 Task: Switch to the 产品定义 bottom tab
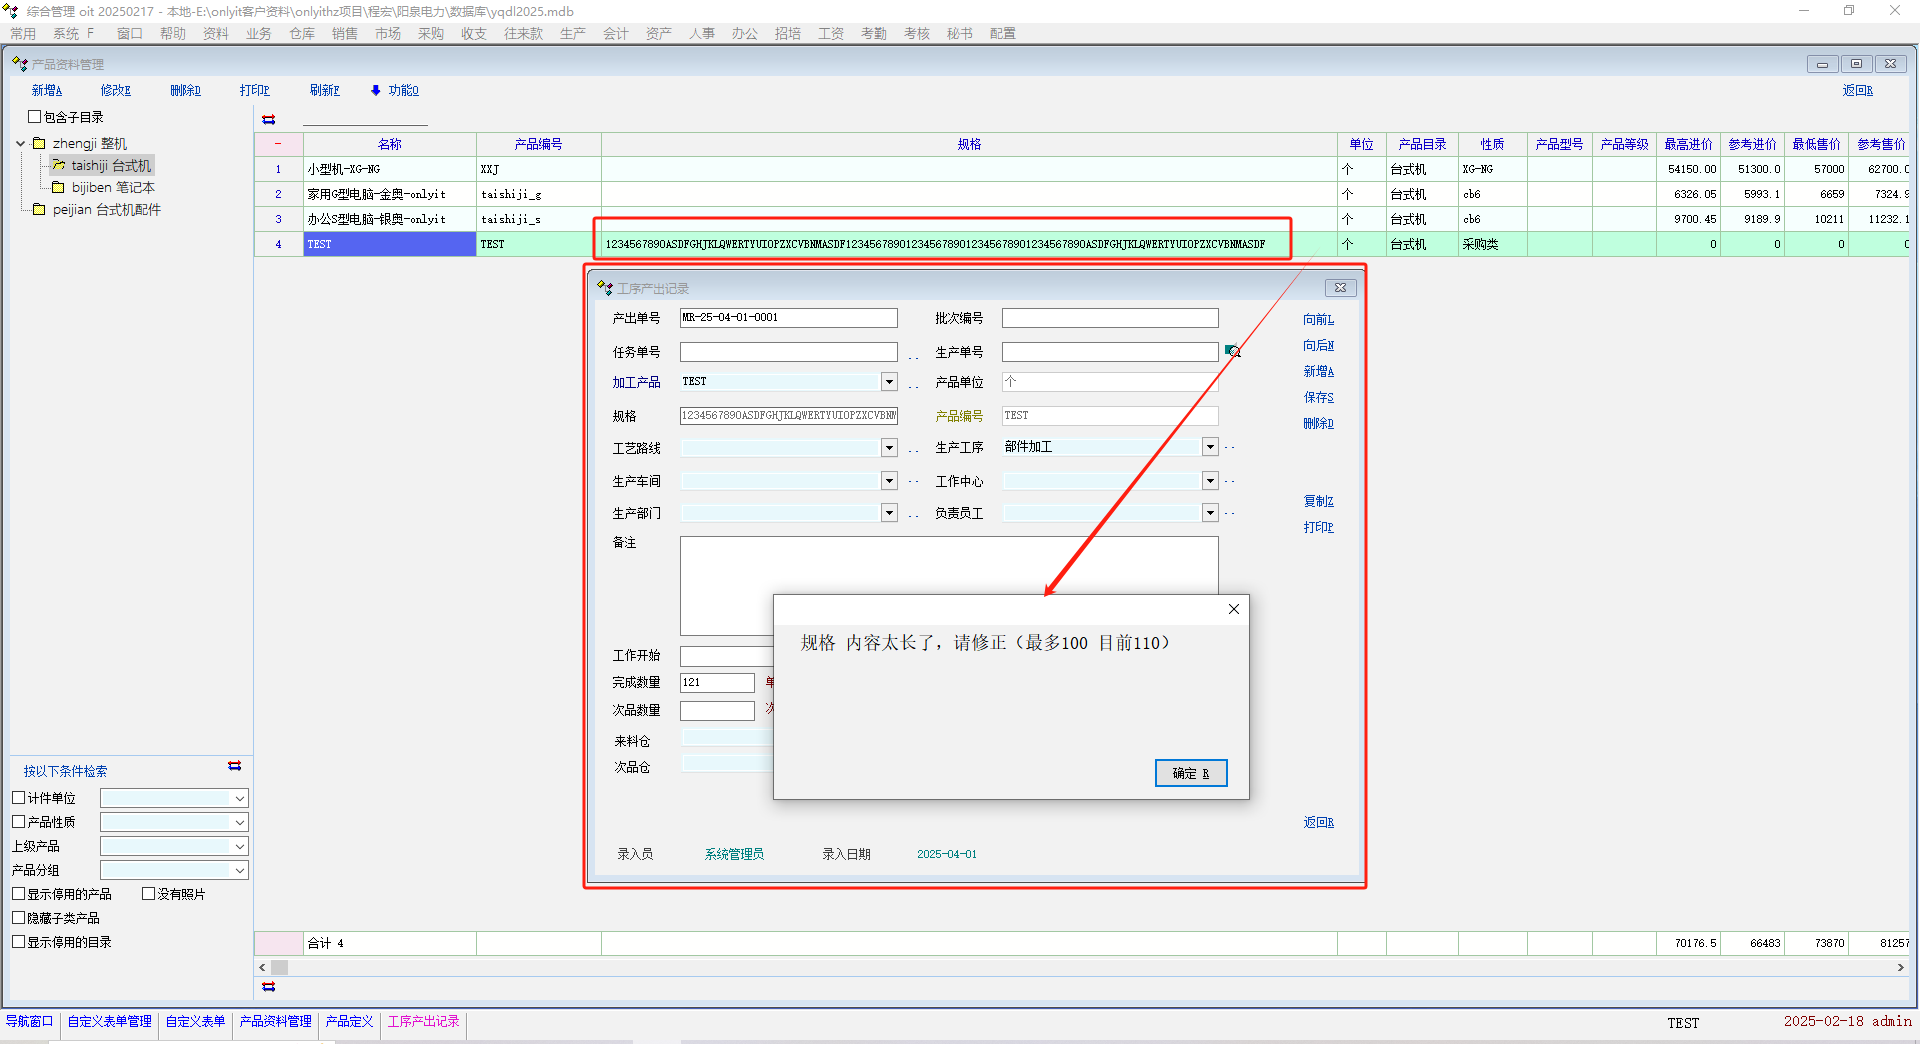tap(349, 1022)
